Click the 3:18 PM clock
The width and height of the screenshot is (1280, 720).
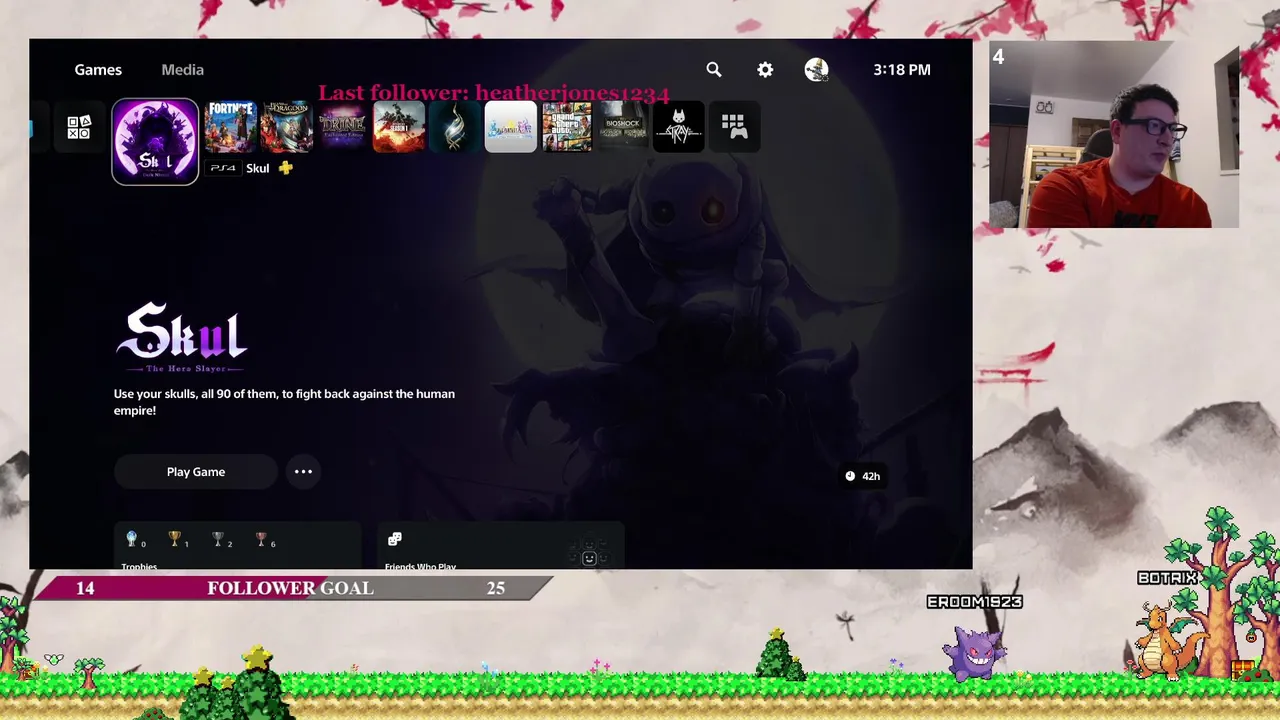(902, 69)
